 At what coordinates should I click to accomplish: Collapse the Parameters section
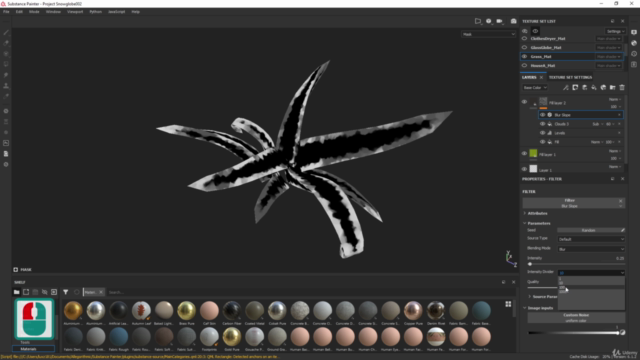[525, 223]
